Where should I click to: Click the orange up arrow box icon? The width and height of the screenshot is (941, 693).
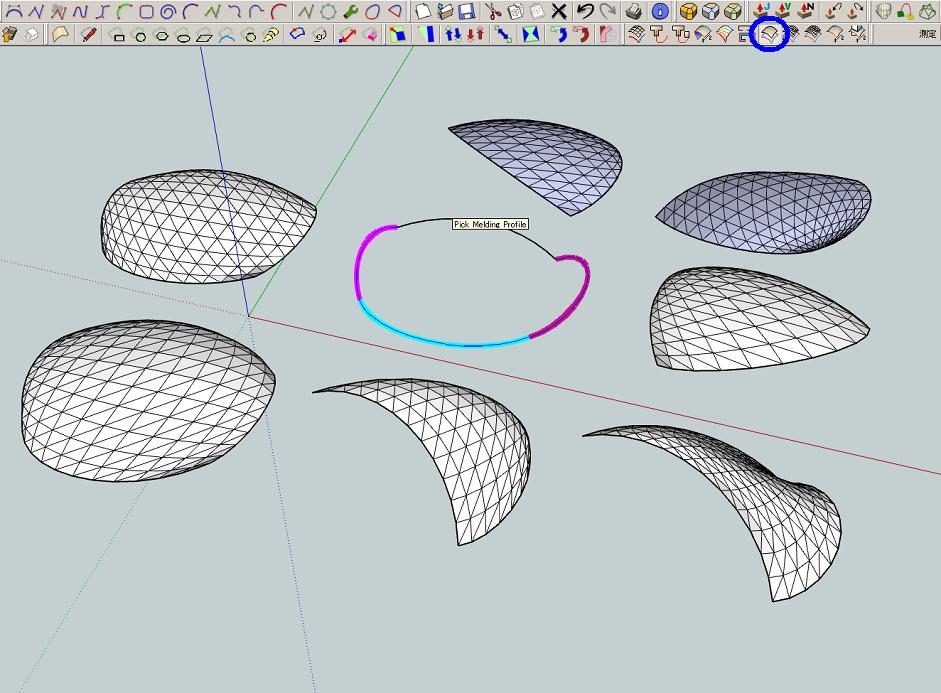click(10, 34)
